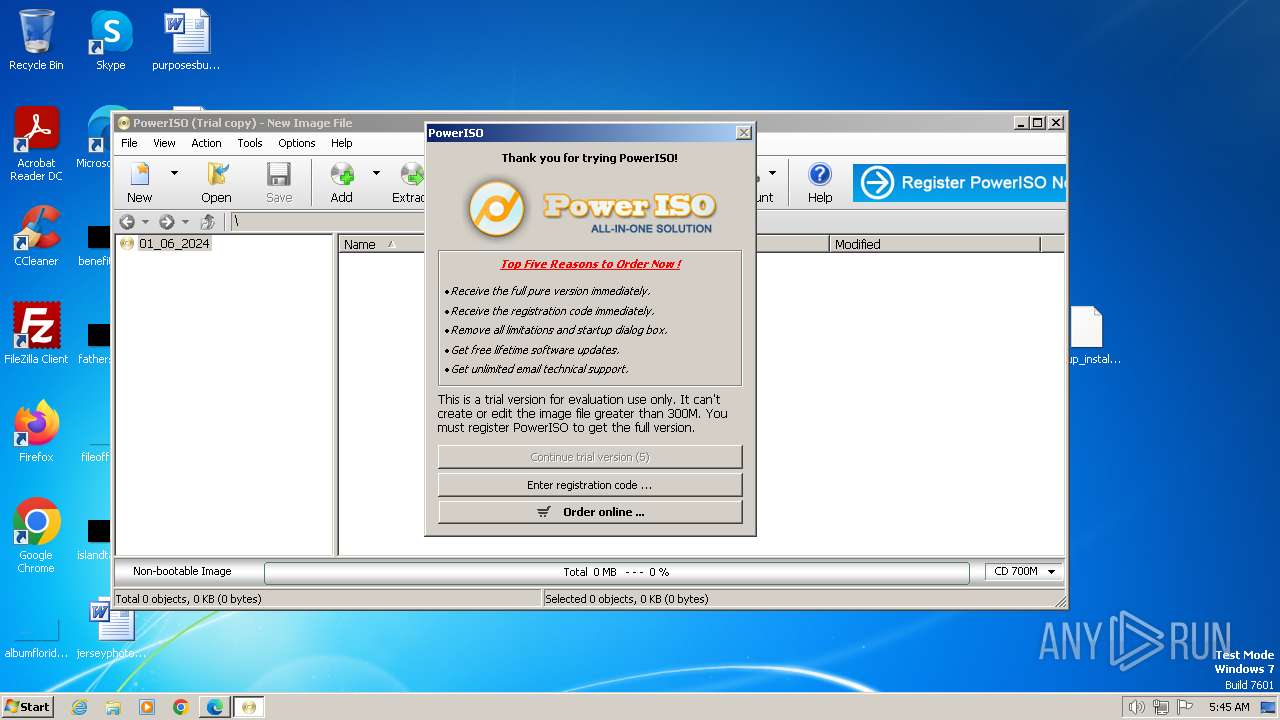1280x720 pixels.
Task: Open the View menu
Action: pos(164,143)
